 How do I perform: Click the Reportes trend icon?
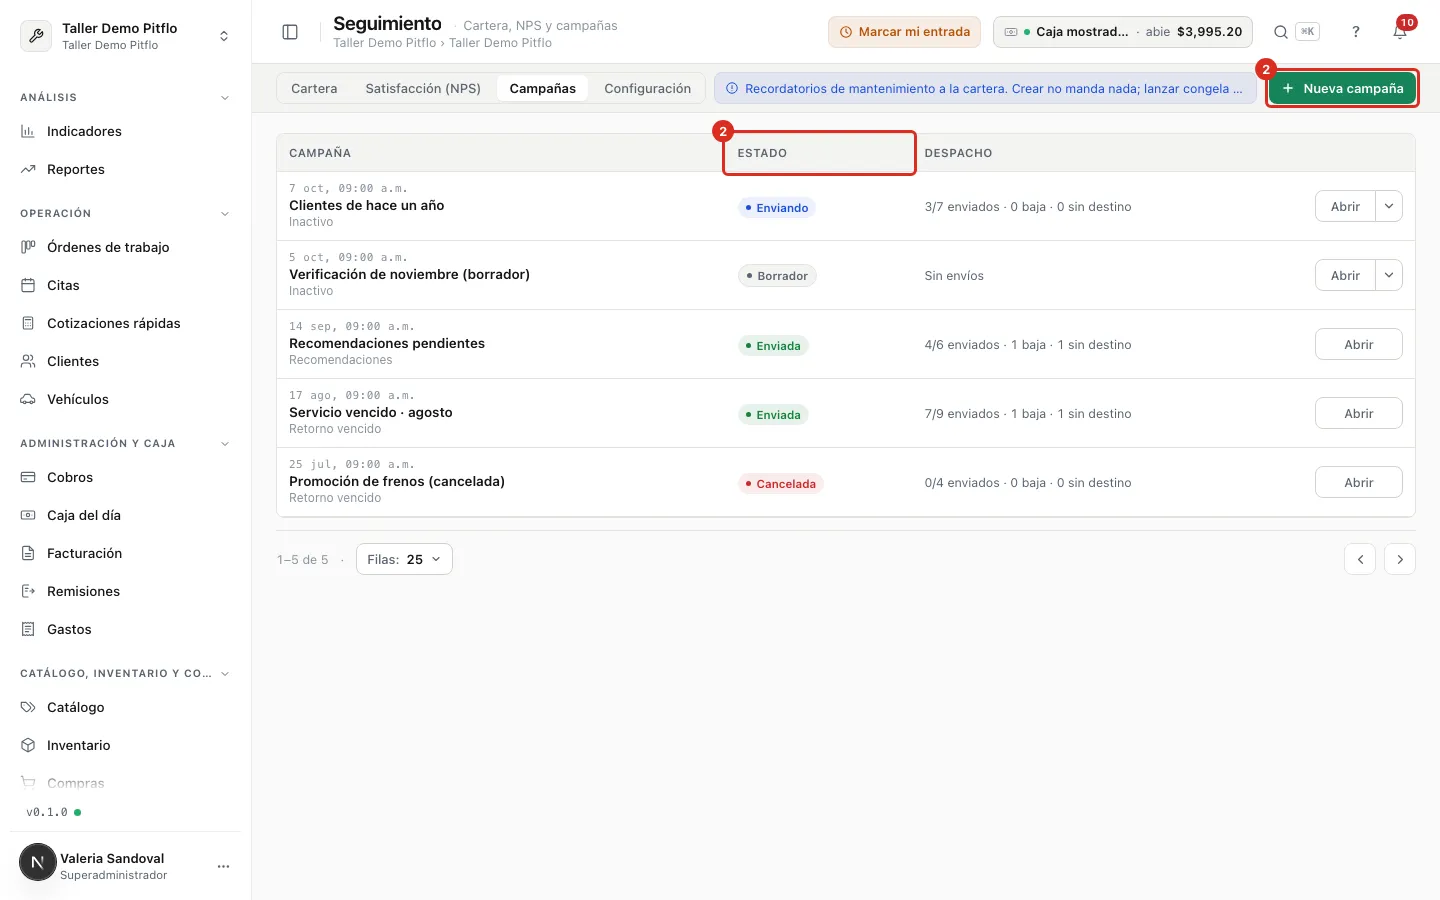click(28, 169)
